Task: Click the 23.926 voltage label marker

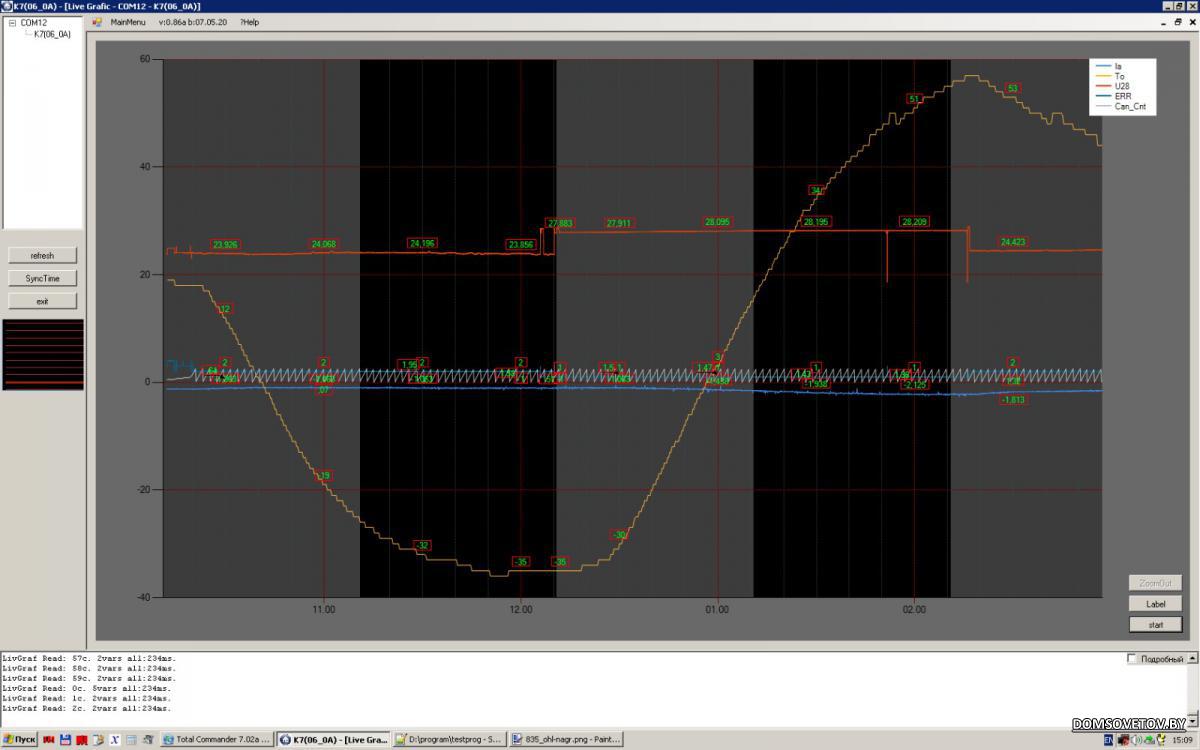Action: pyautogui.click(x=226, y=244)
